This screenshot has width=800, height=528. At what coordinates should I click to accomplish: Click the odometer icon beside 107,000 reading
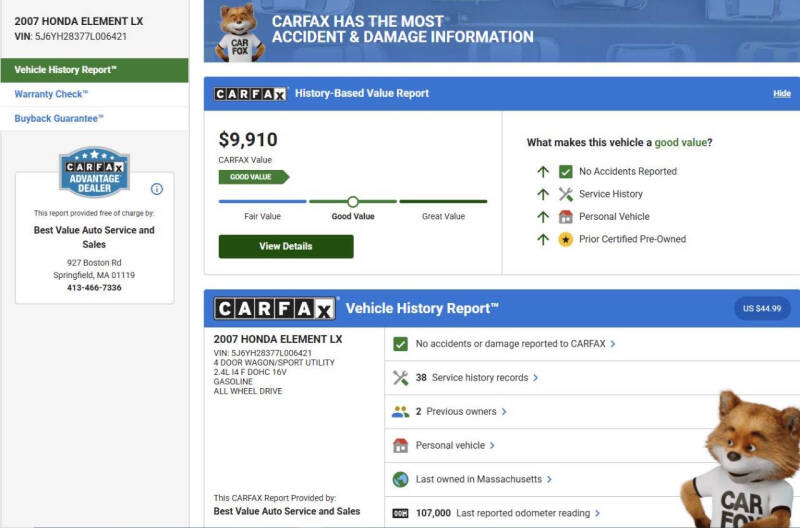401,513
